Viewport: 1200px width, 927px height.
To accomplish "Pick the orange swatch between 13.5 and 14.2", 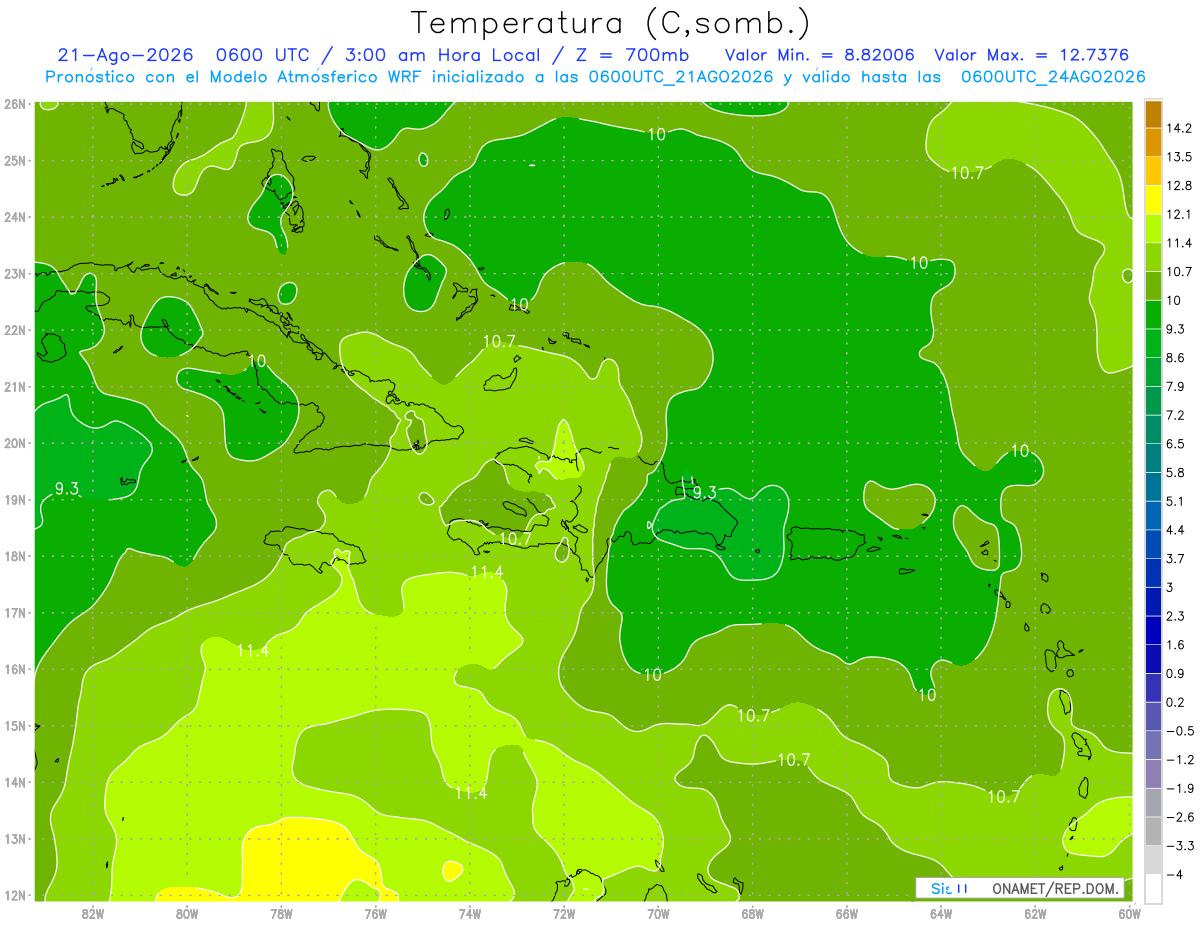I will coord(1153,143).
